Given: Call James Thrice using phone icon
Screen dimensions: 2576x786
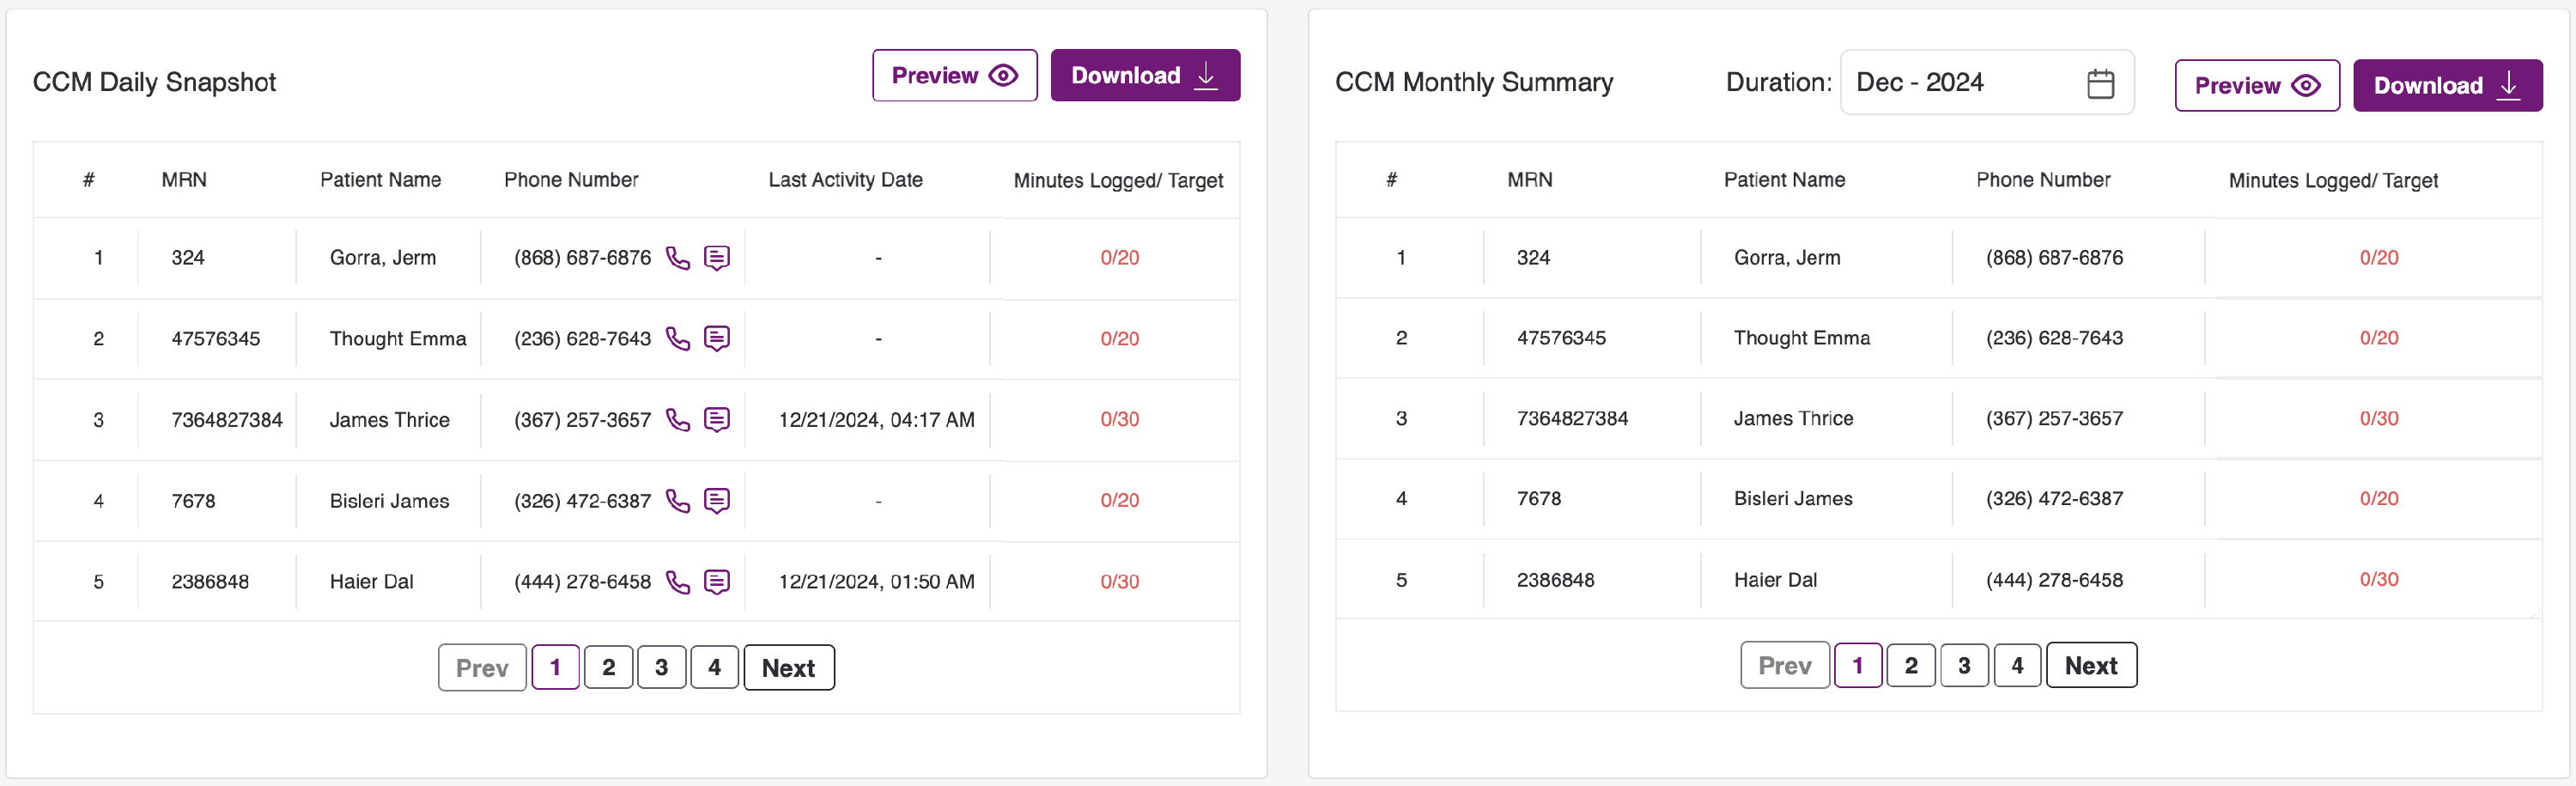Looking at the screenshot, I should tap(678, 420).
